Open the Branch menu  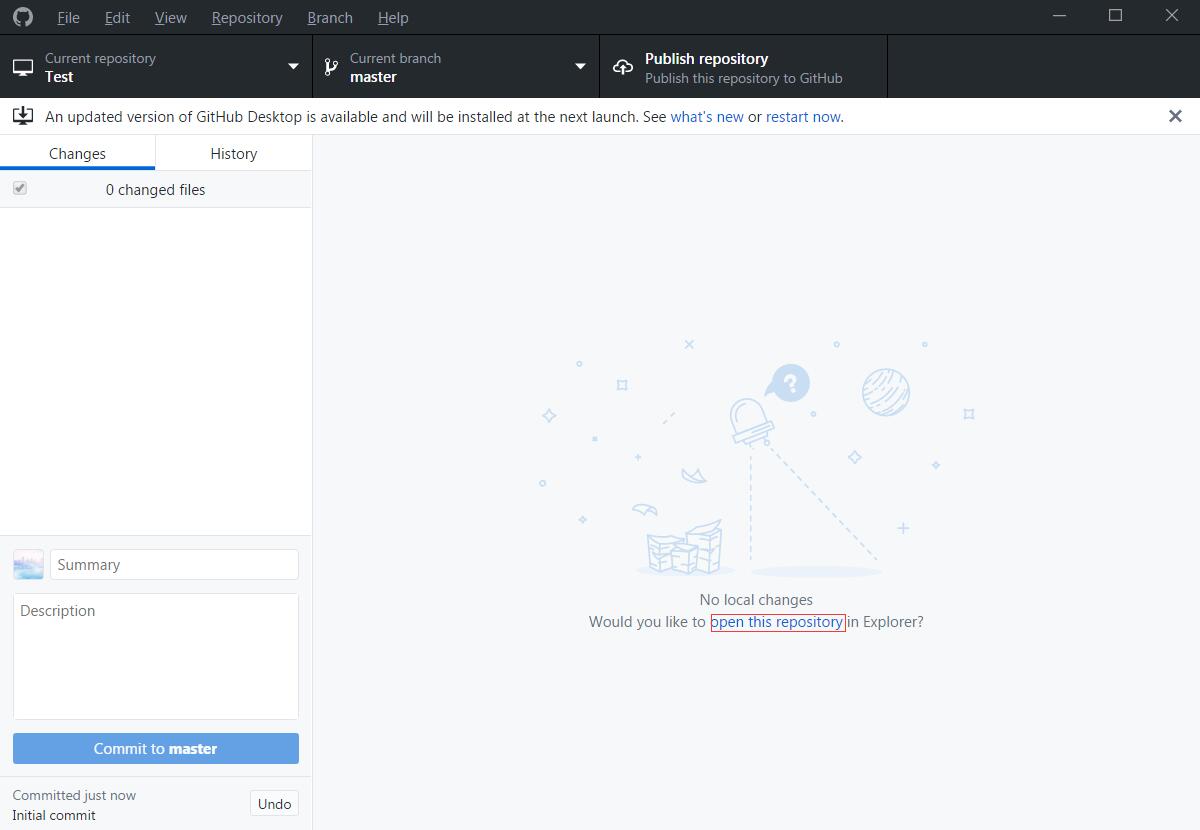(x=330, y=17)
